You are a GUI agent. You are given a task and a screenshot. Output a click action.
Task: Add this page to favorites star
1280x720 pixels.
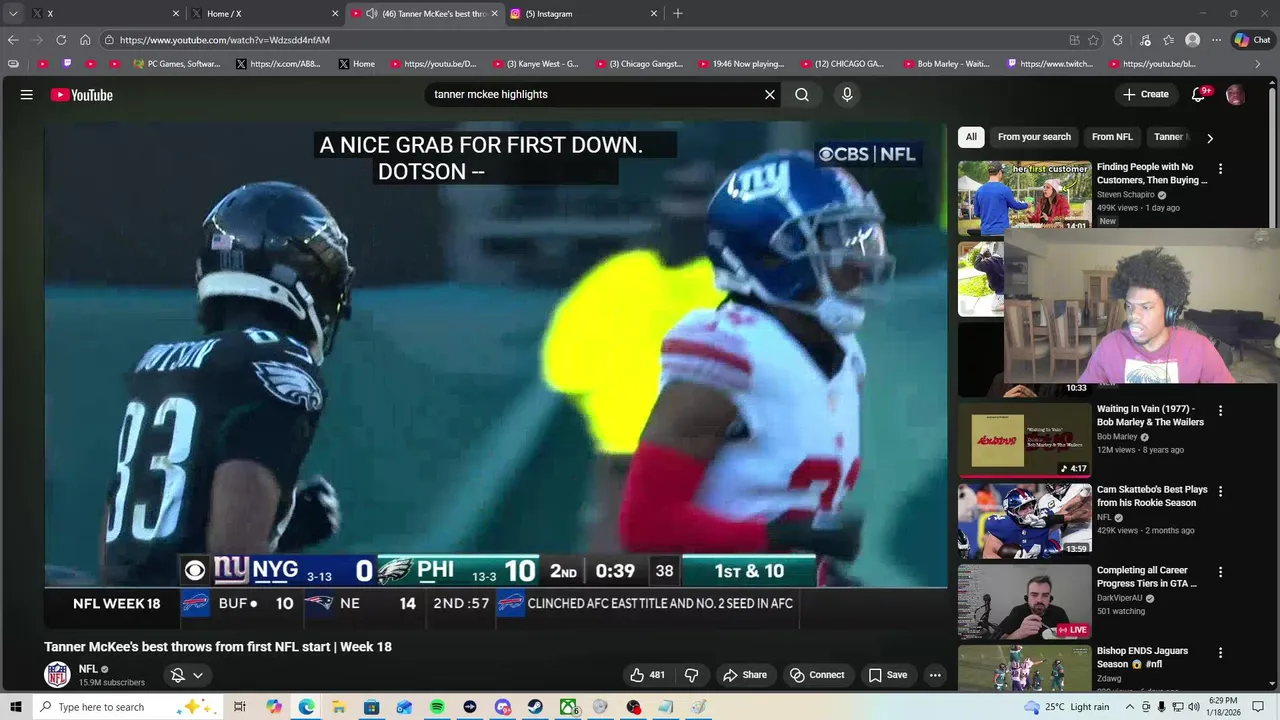pyautogui.click(x=1093, y=40)
